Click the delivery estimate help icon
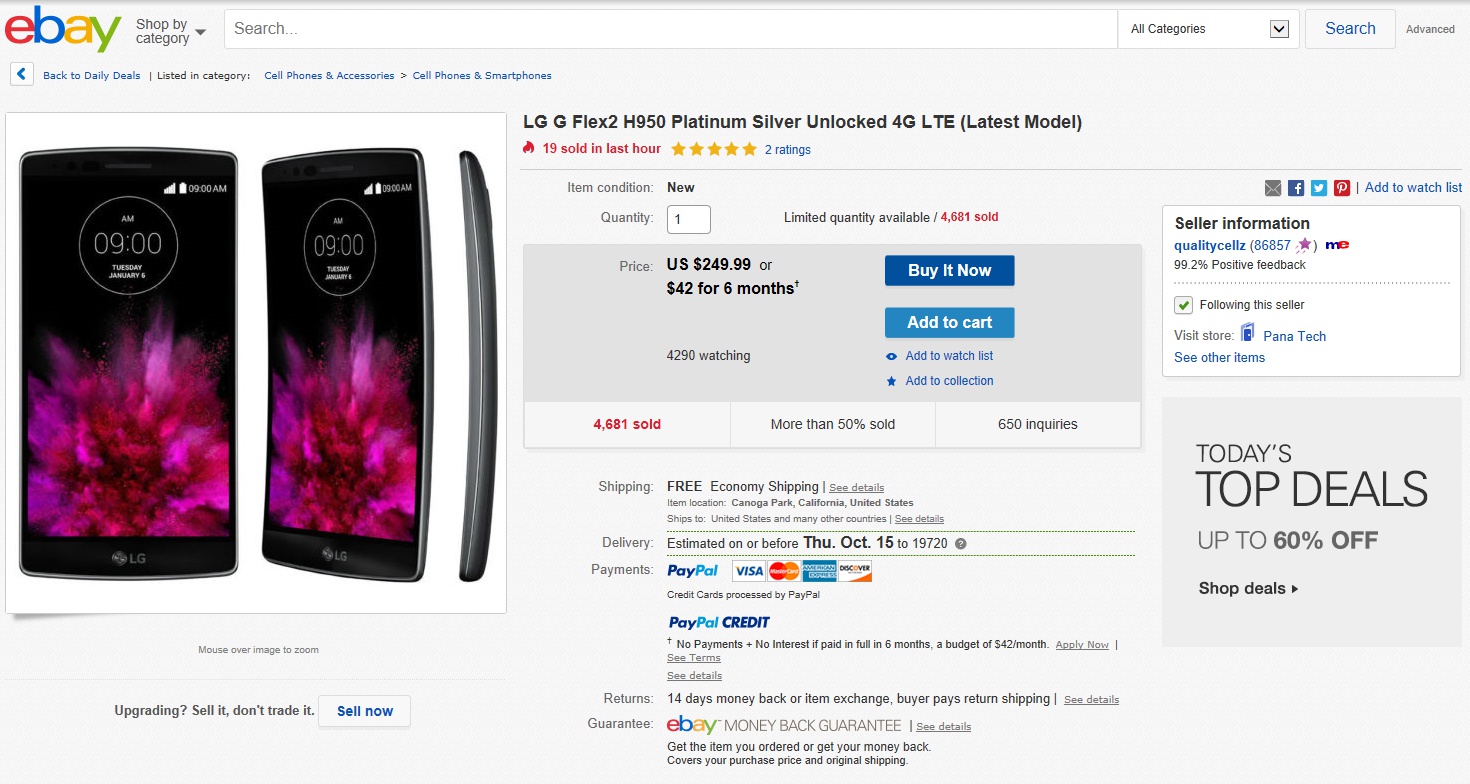This screenshot has width=1470, height=784. point(961,544)
